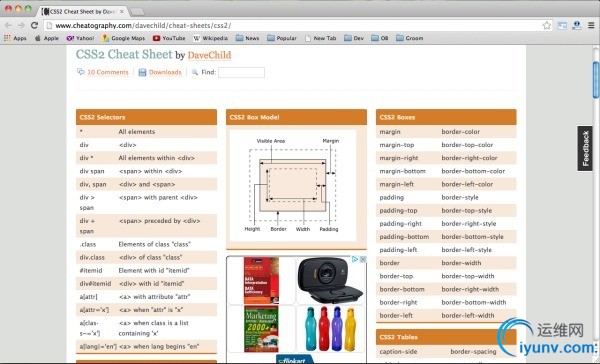Expand the Popular bookmarks folder
This screenshot has width=600, height=364.
pos(282,38)
